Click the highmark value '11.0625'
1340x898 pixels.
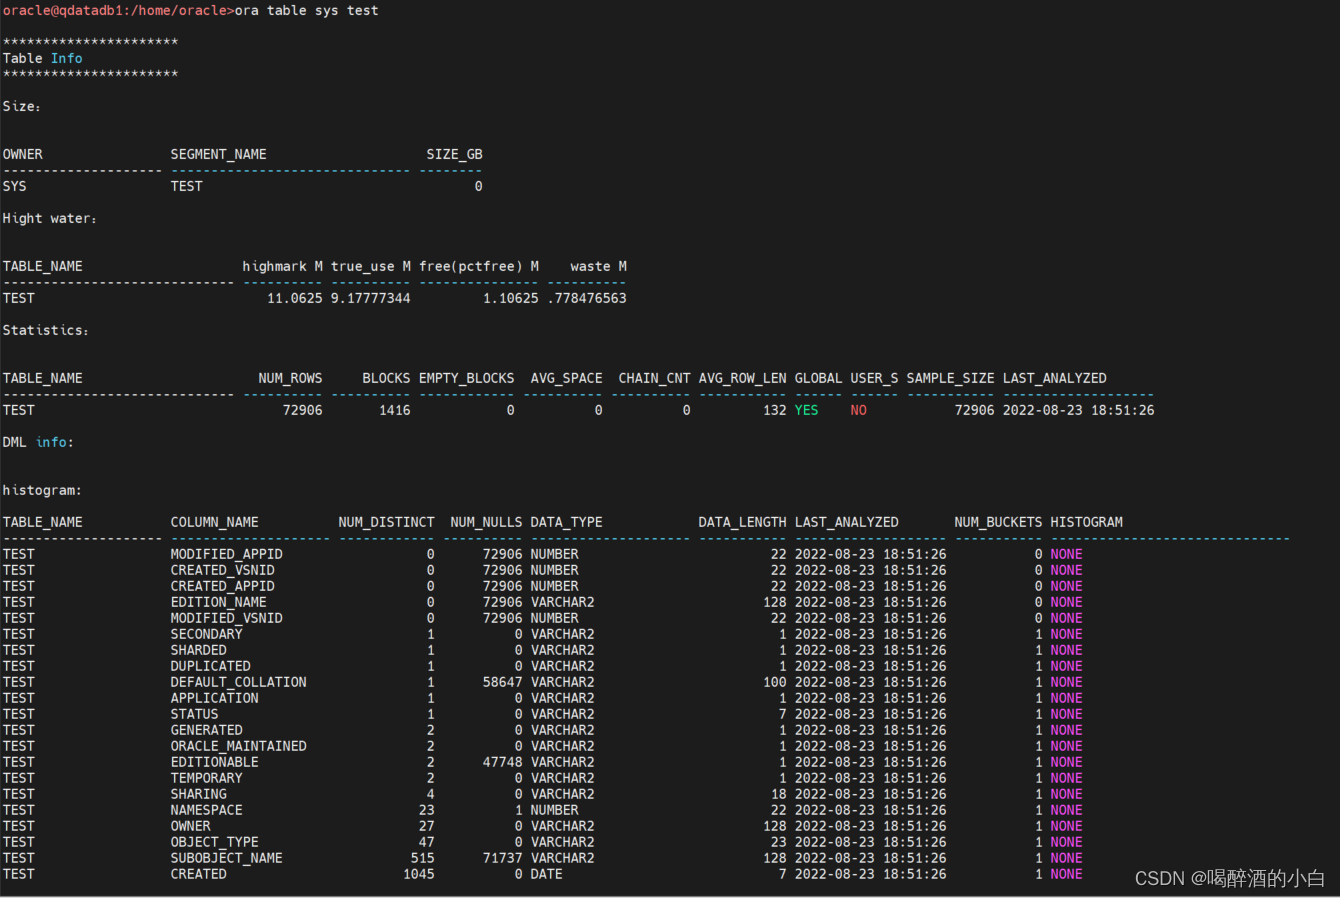[x=294, y=298]
